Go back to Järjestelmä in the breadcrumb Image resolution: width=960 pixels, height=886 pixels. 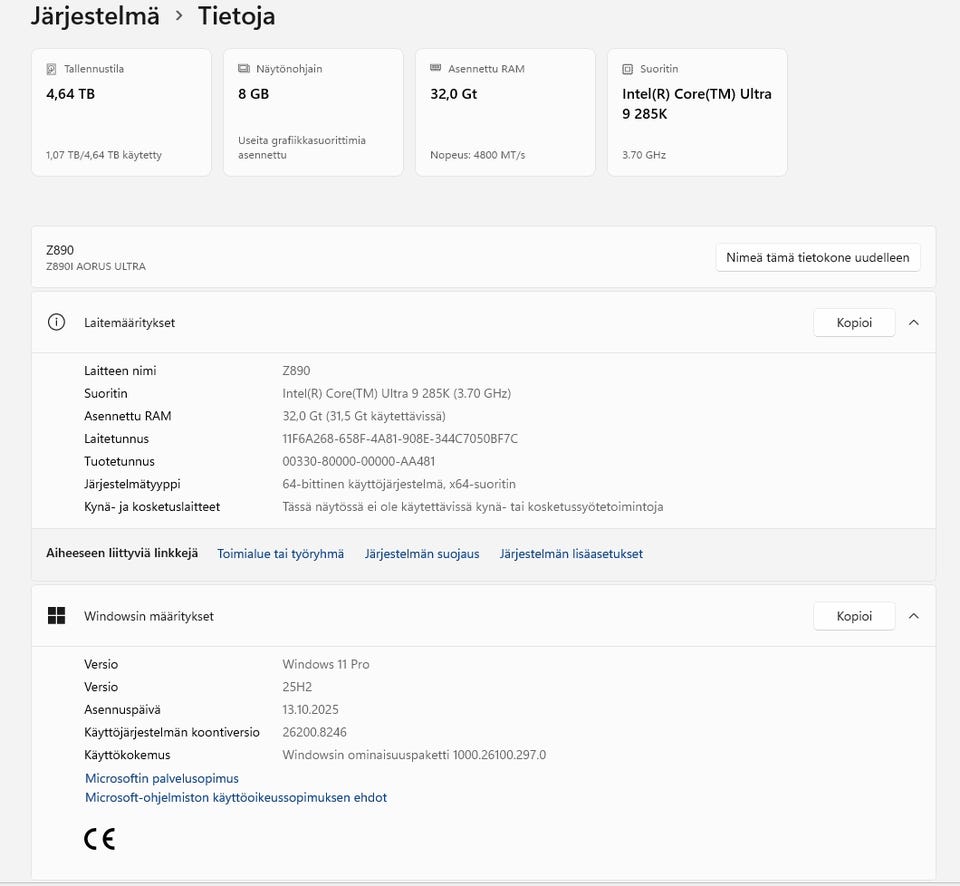pyautogui.click(x=95, y=16)
